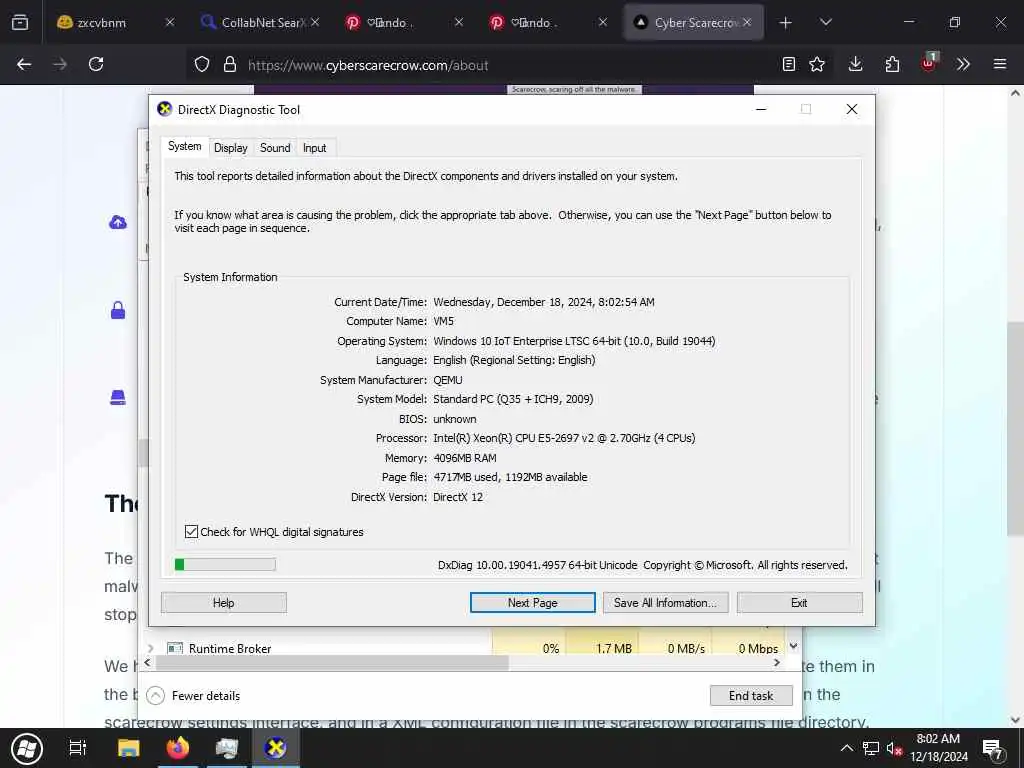This screenshot has width=1024, height=768.
Task: Click Save All Information button
Action: (665, 603)
